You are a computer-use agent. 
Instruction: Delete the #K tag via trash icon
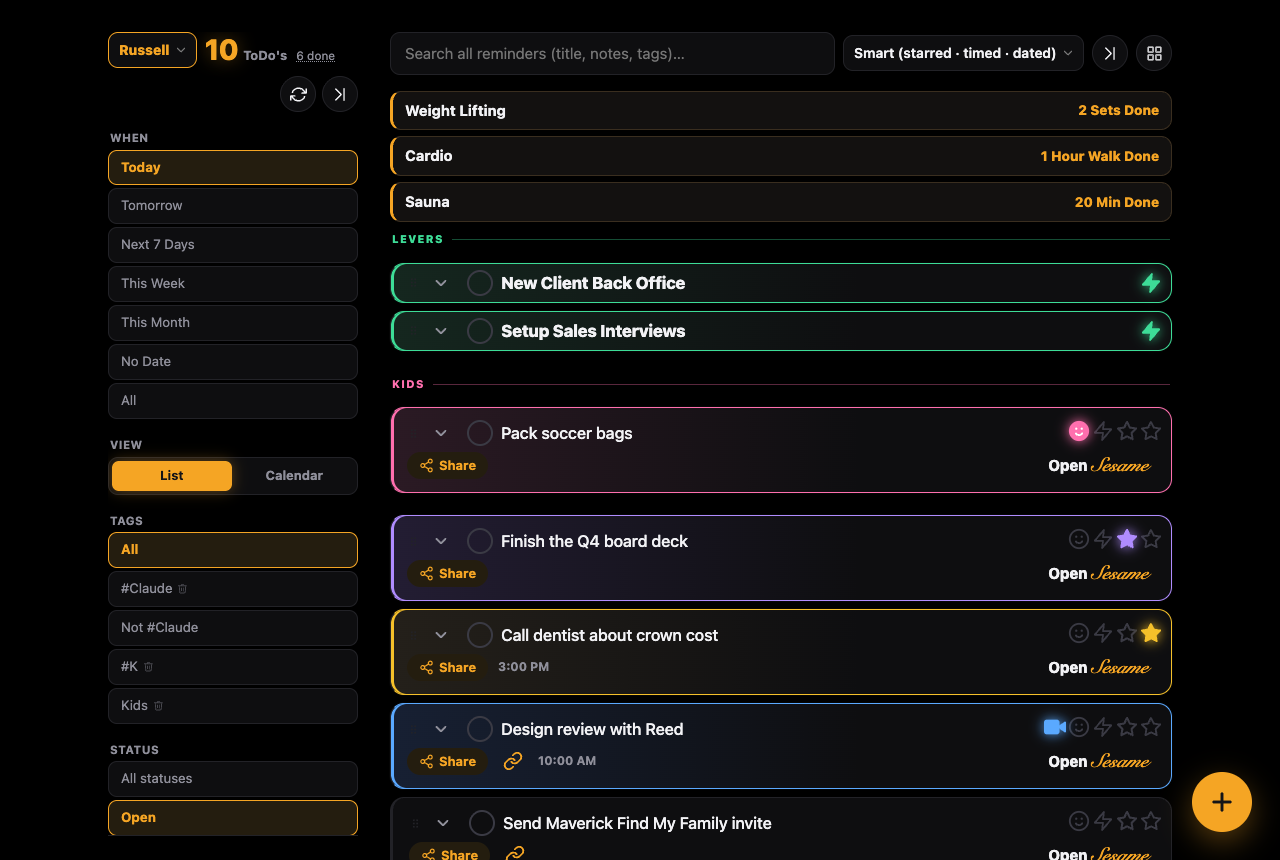[x=149, y=667]
